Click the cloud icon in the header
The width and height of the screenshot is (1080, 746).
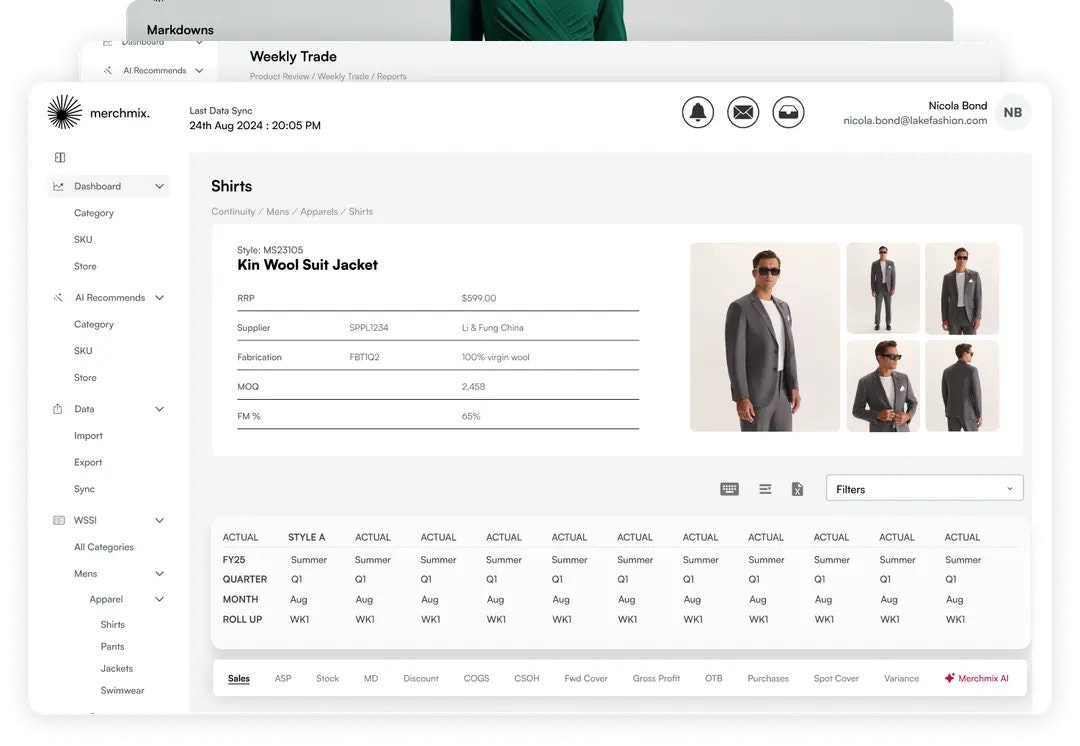[788, 112]
